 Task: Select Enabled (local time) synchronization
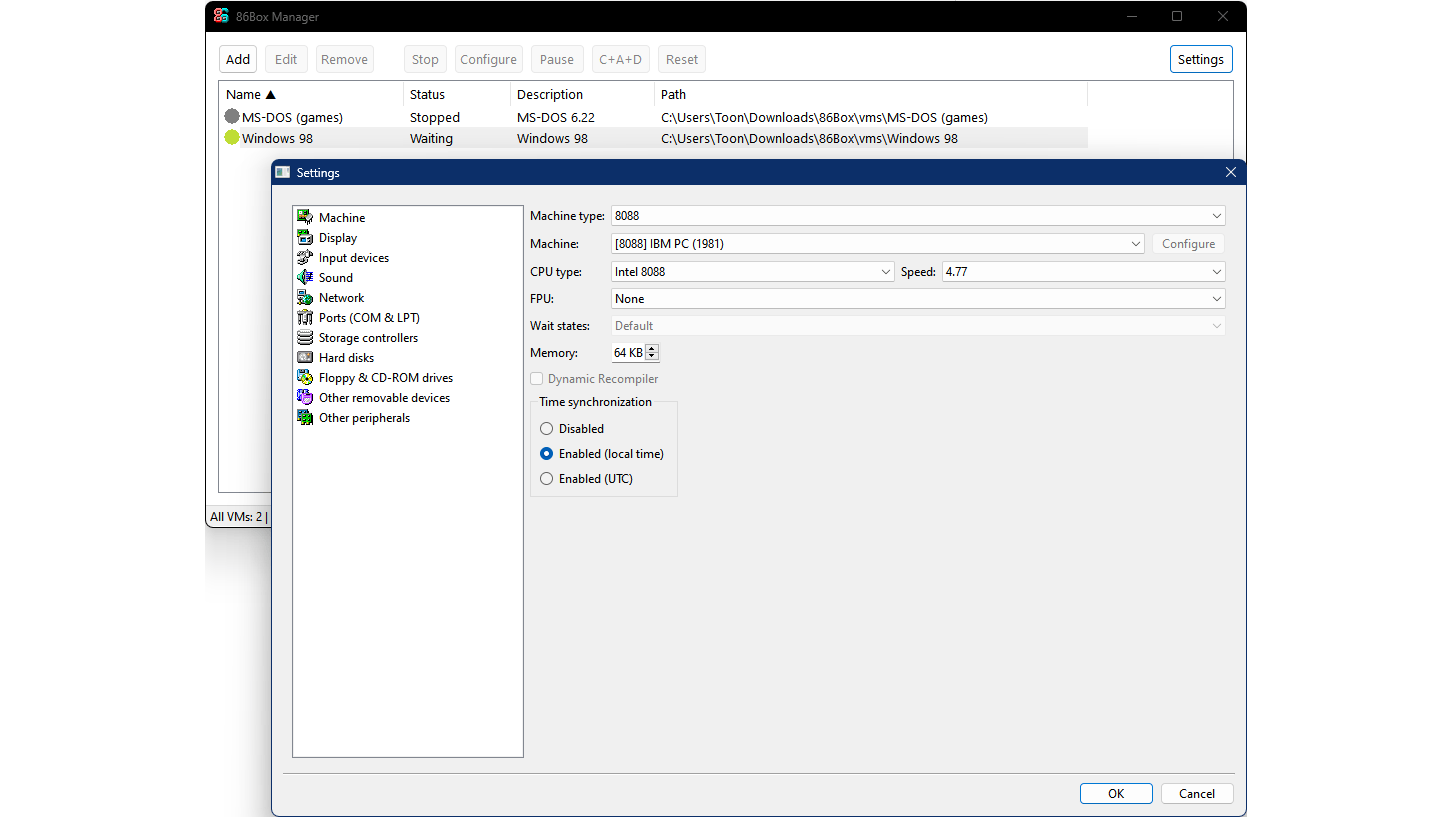coord(546,453)
